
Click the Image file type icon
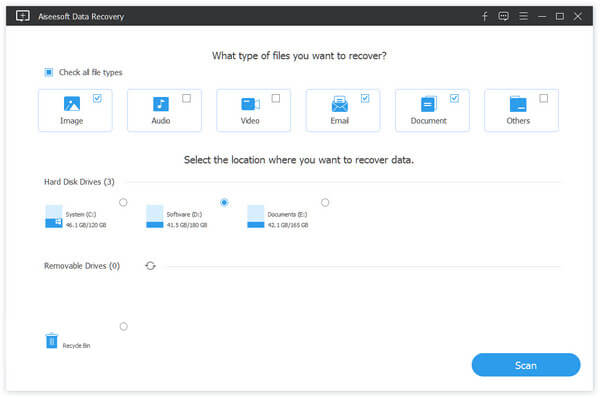coord(72,104)
